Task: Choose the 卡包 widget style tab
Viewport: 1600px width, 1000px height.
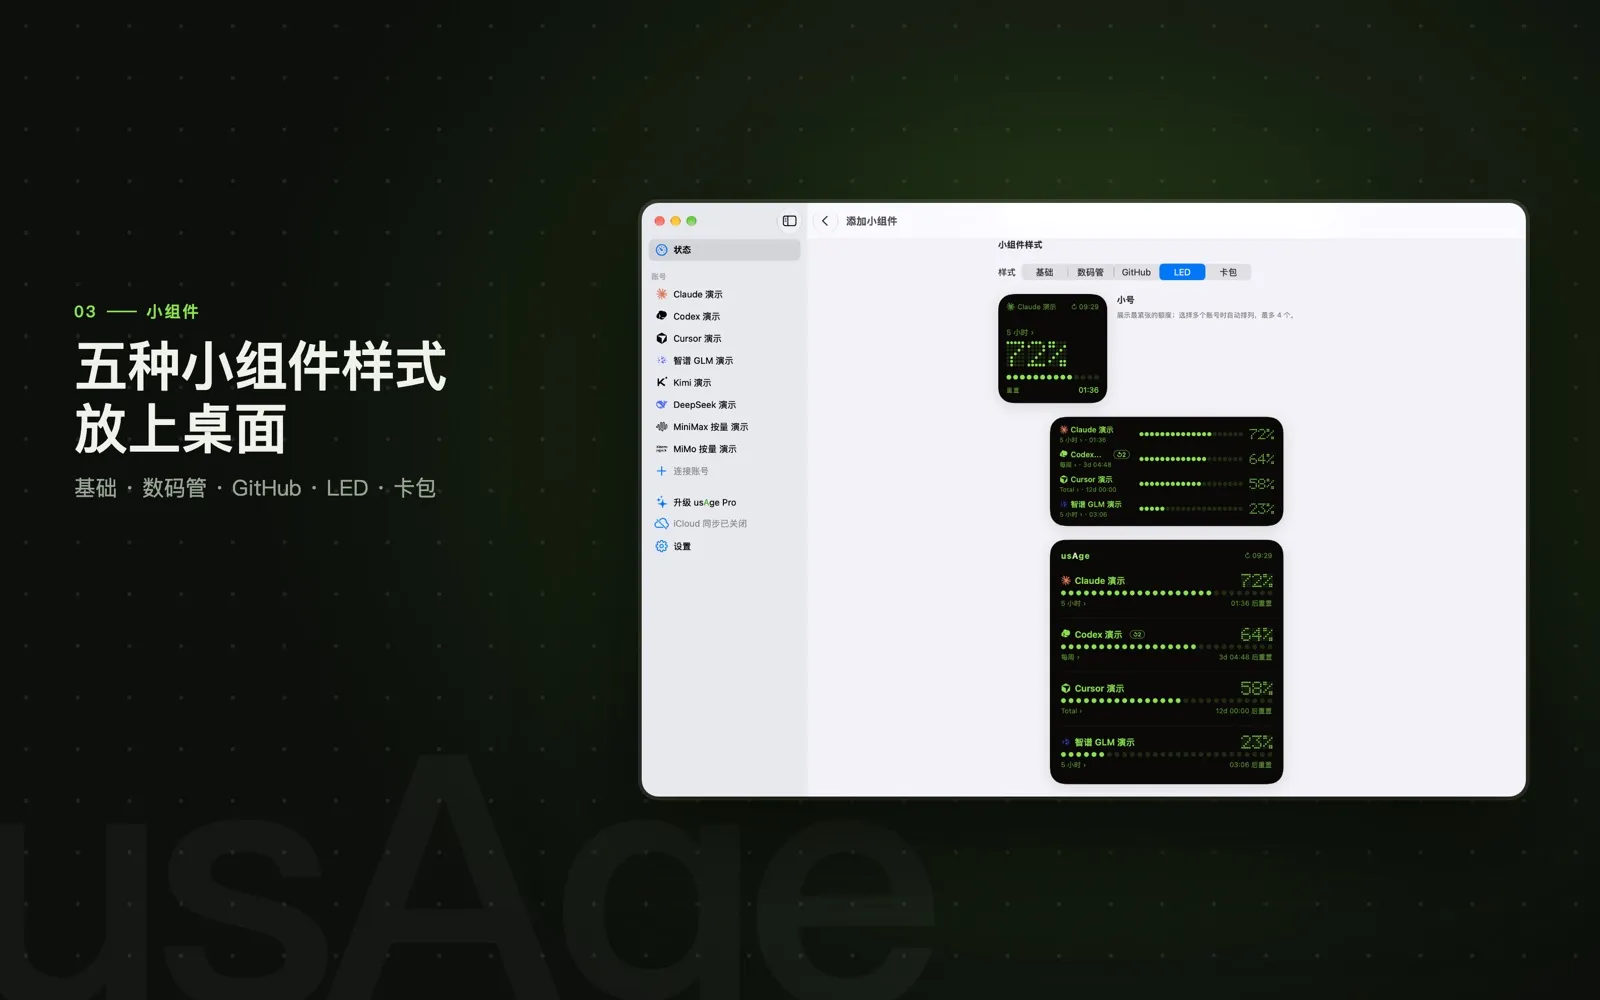Action: click(x=1228, y=272)
